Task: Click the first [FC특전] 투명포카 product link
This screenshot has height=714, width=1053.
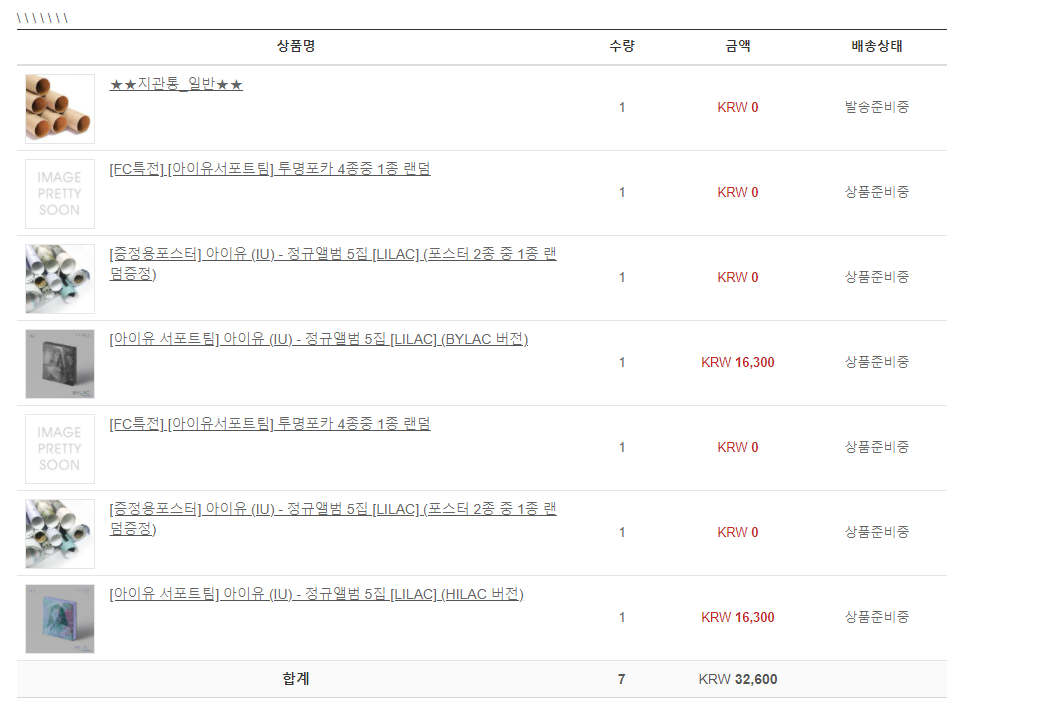Action: pos(270,170)
